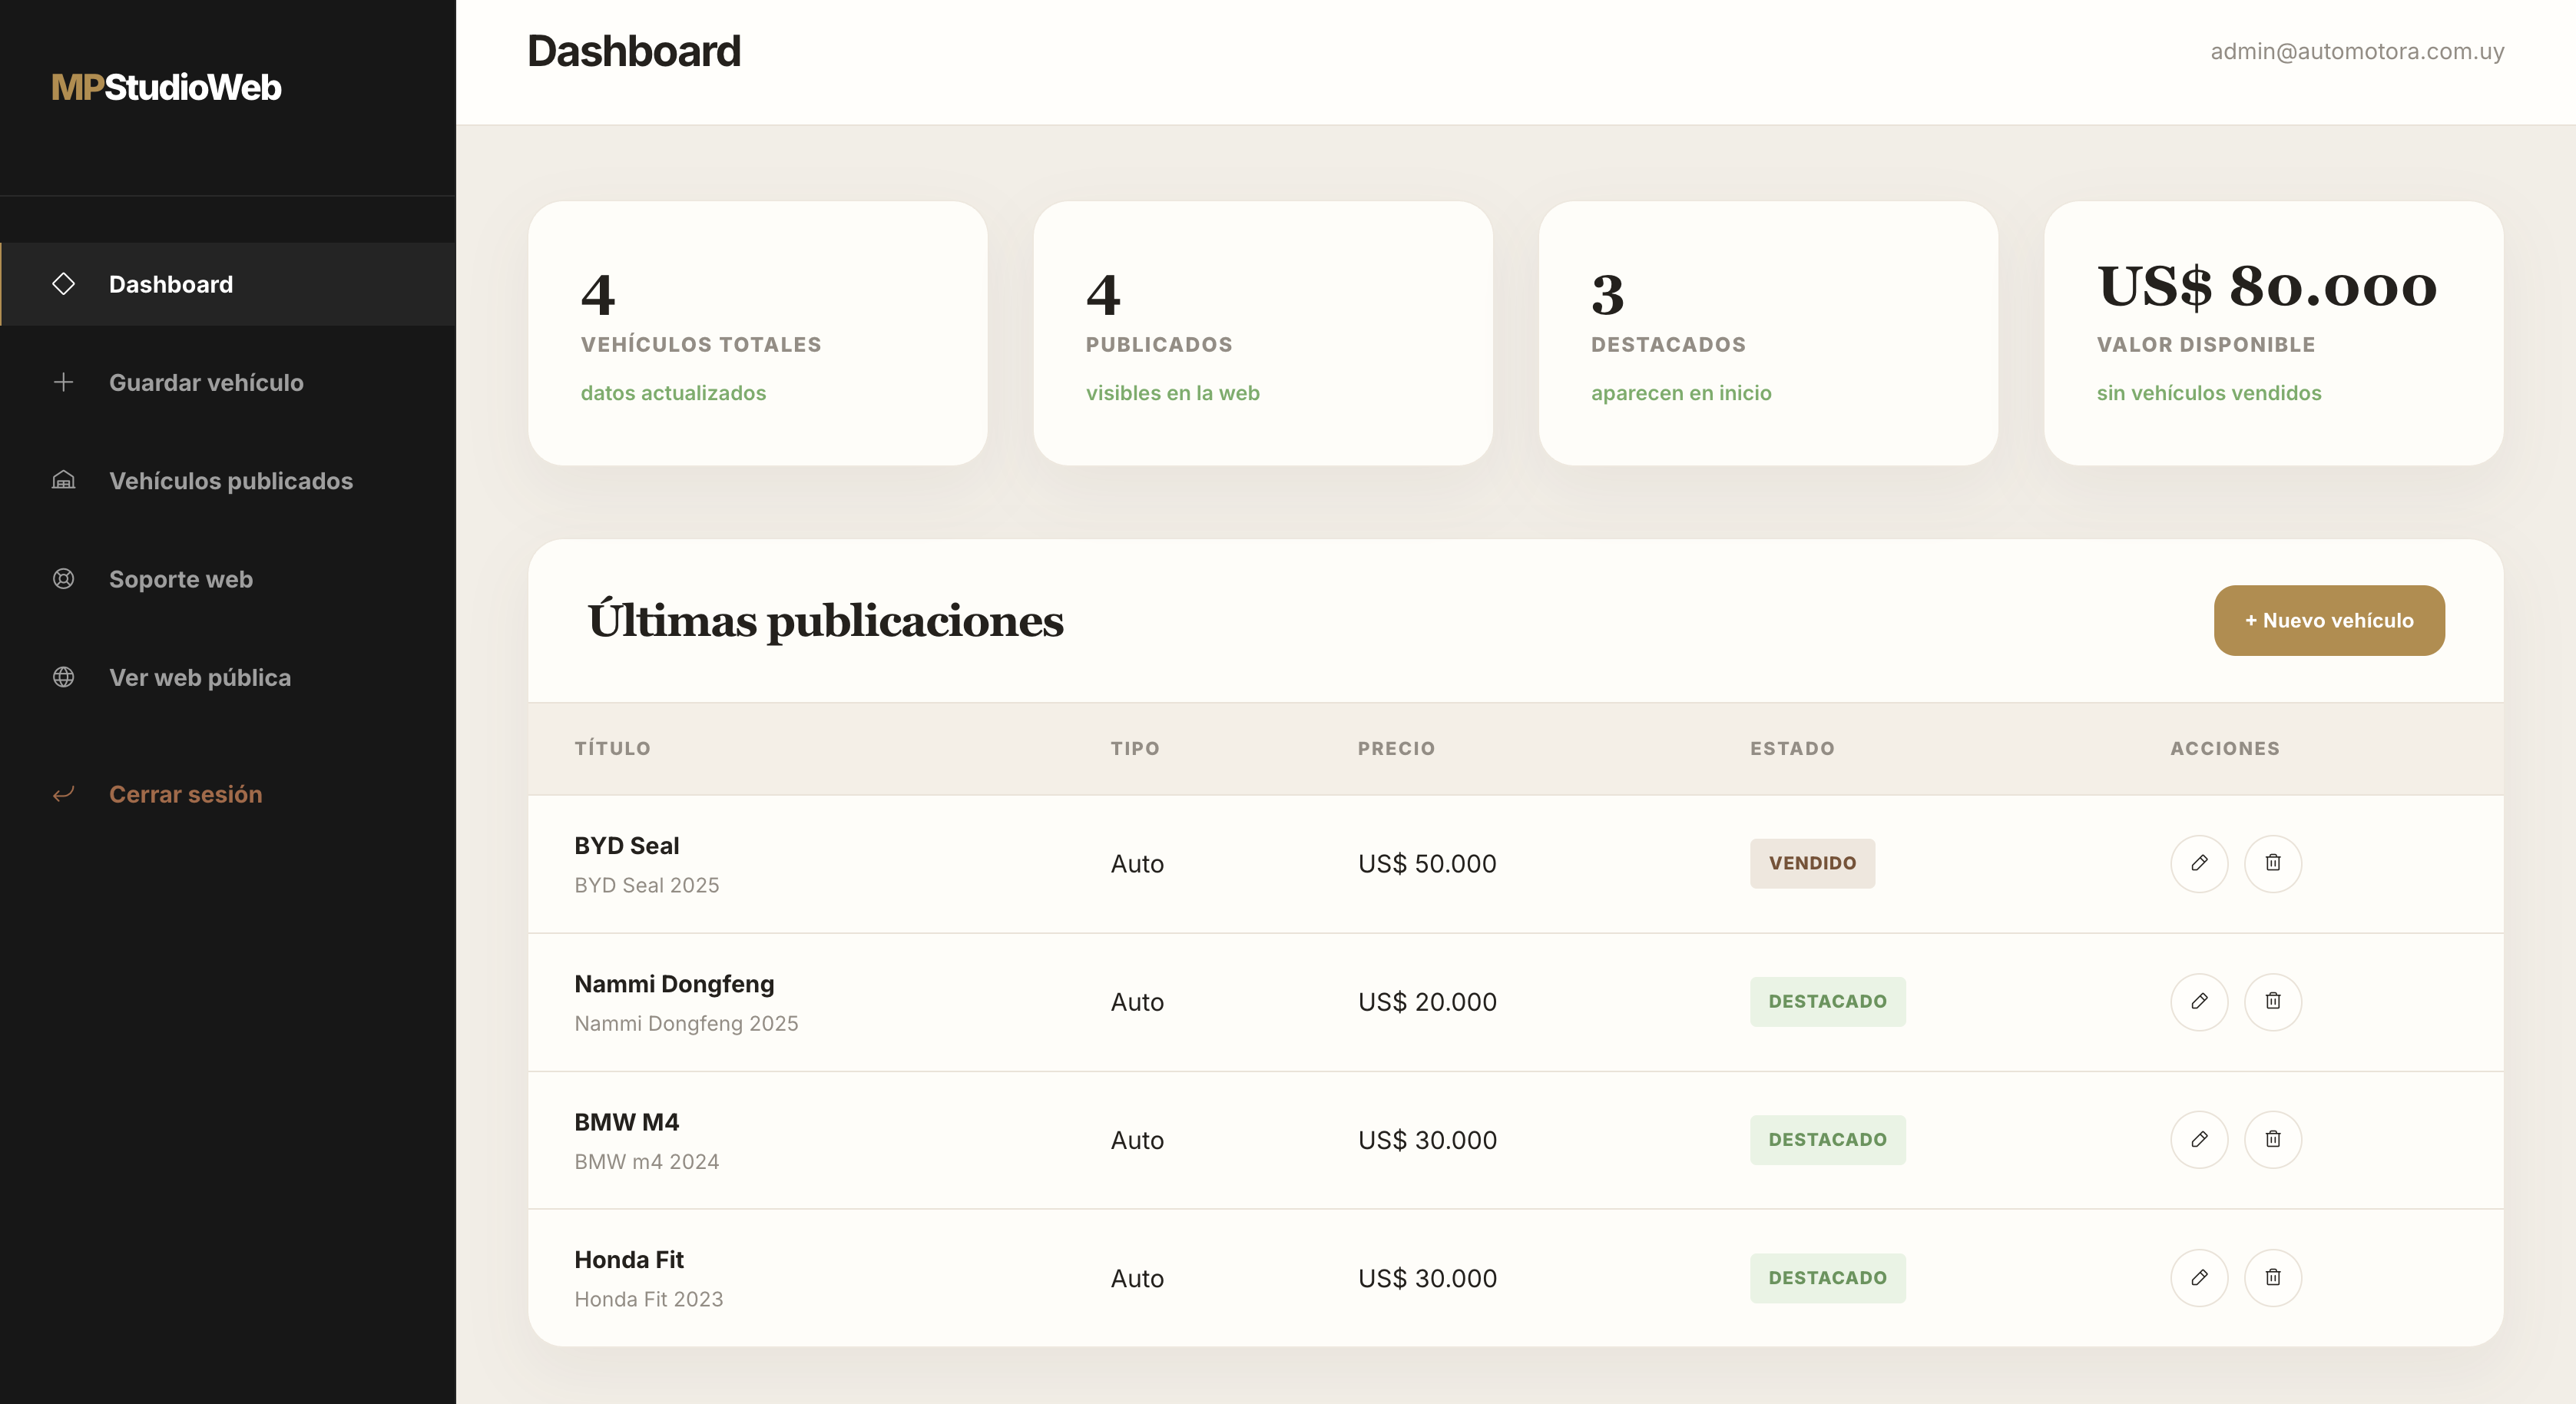Click the Estado column header

click(x=1792, y=748)
